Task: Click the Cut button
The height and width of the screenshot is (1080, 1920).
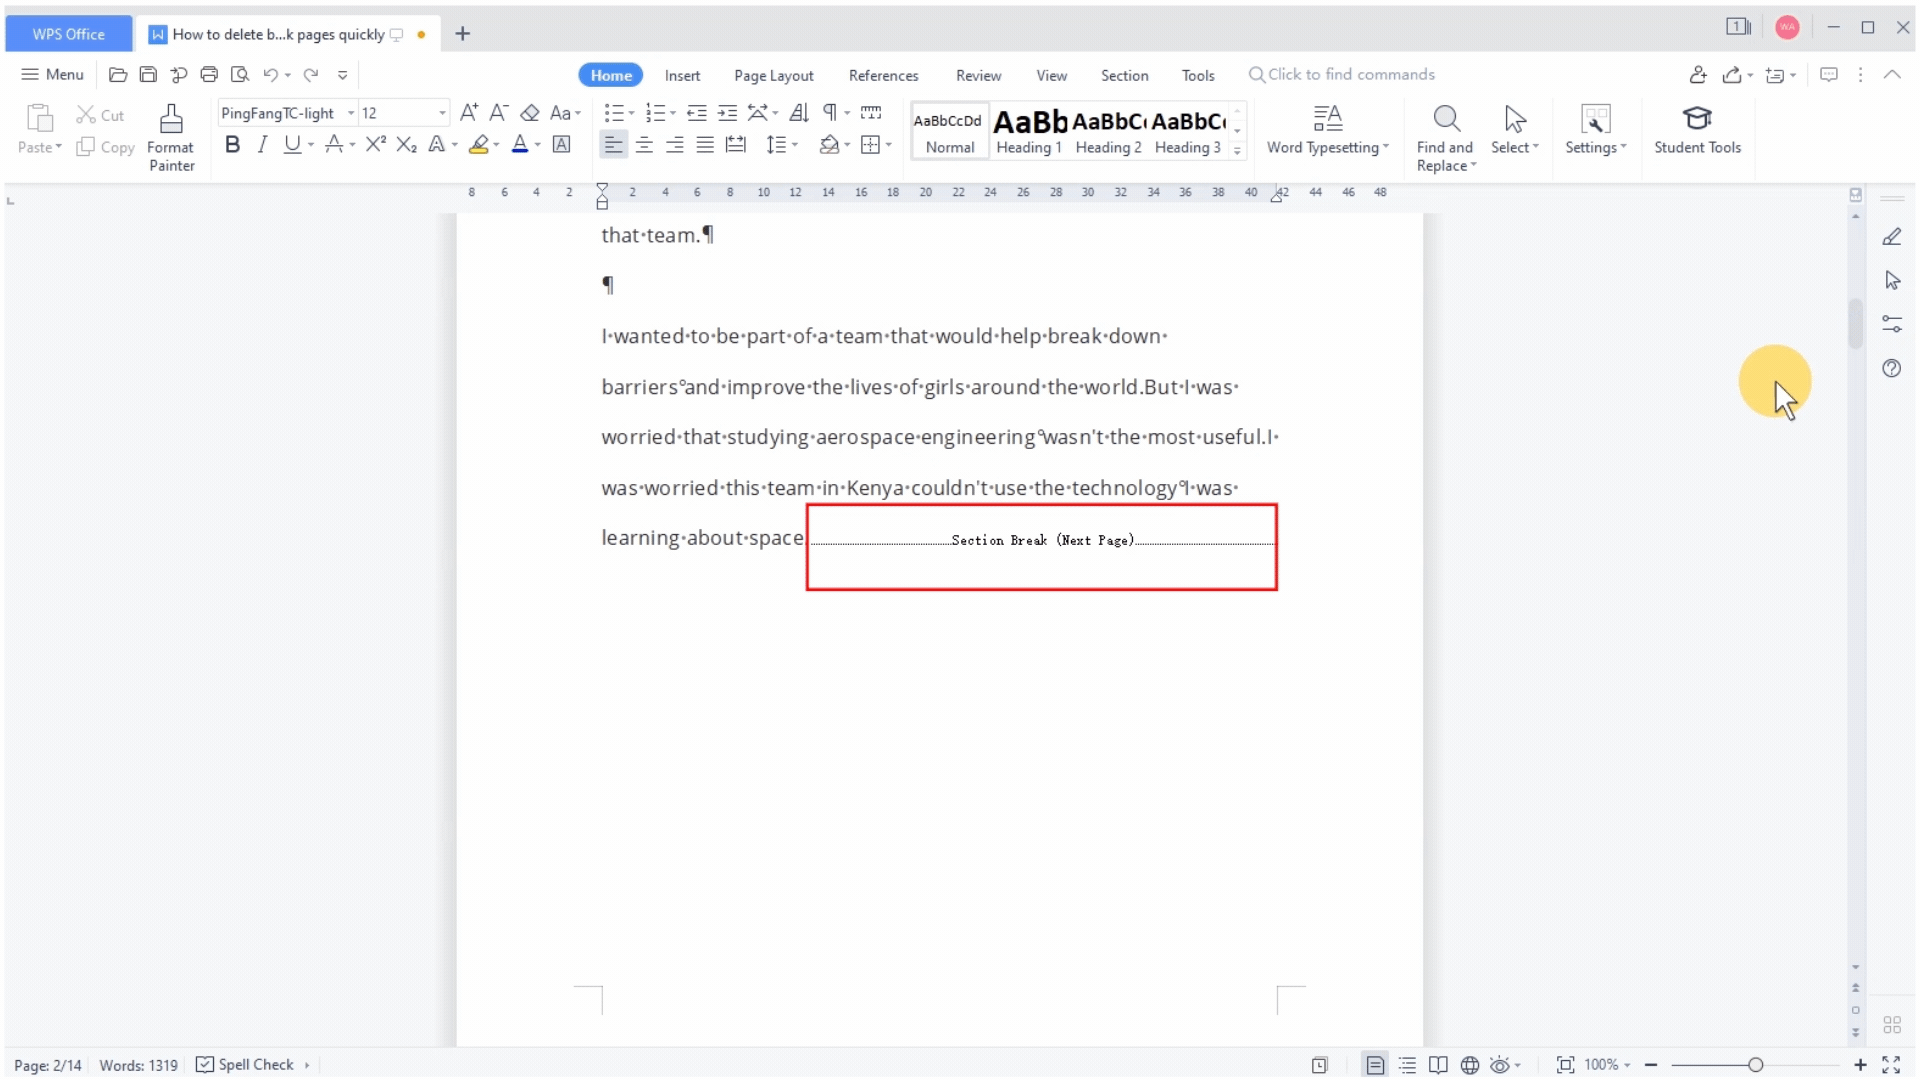Action: click(100, 115)
